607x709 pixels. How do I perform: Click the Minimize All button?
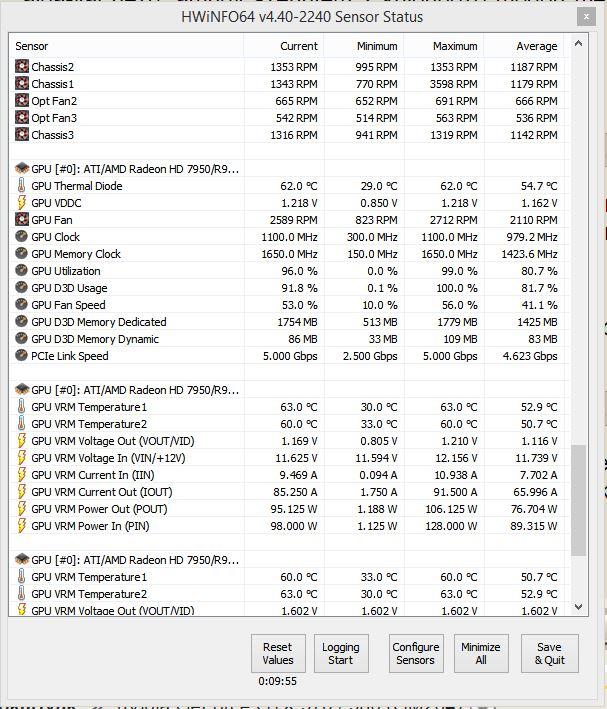coord(481,653)
